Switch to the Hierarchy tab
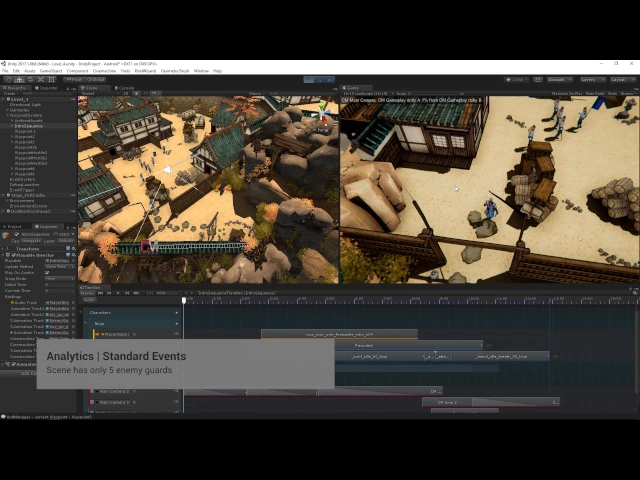The image size is (640, 480). (x=16, y=88)
